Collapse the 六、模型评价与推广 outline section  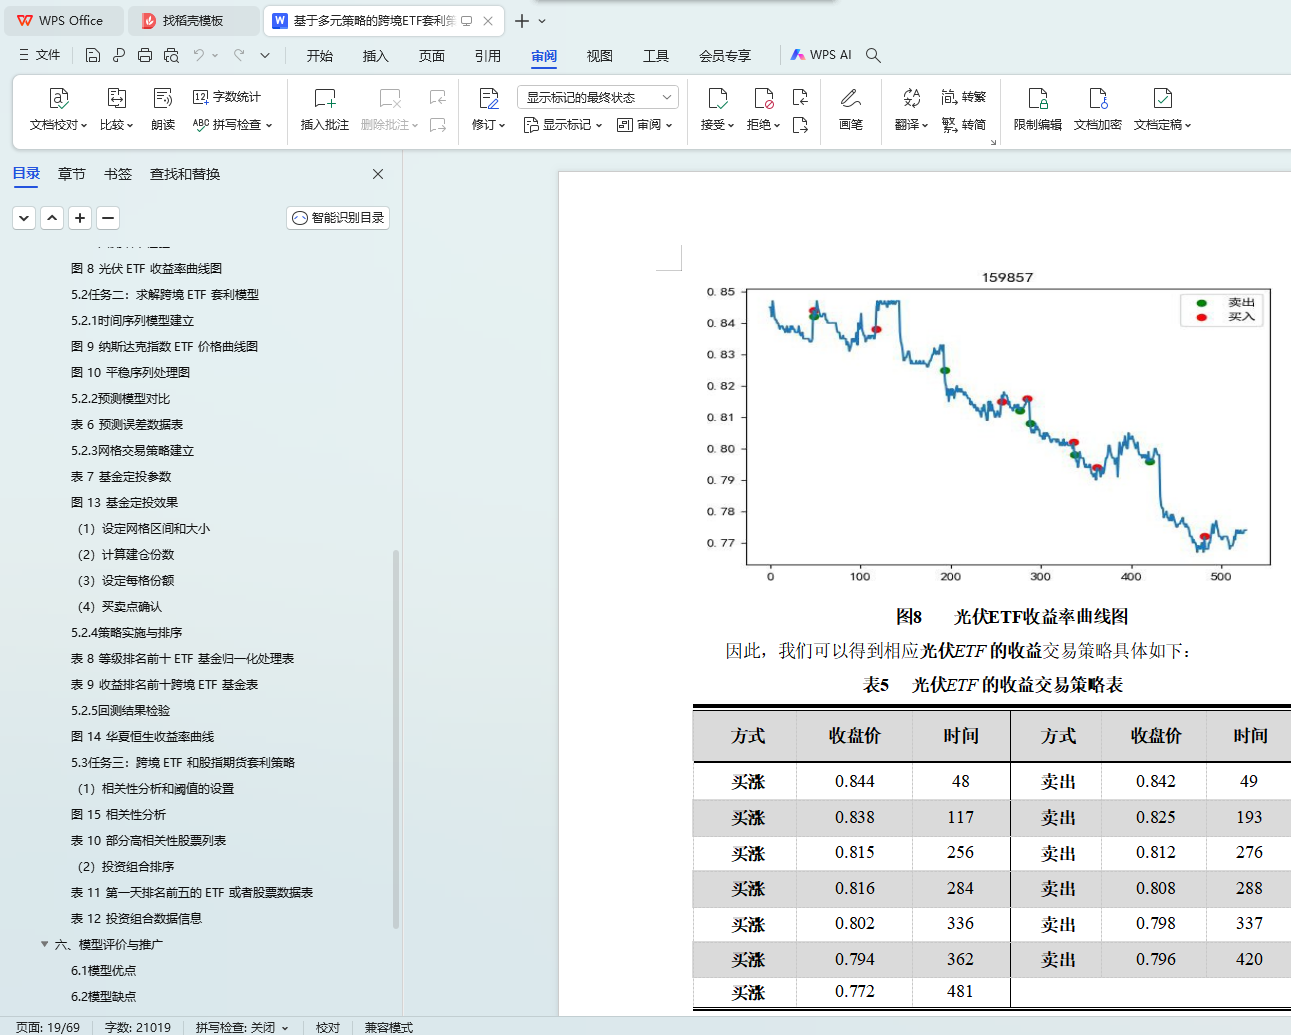[x=44, y=944]
